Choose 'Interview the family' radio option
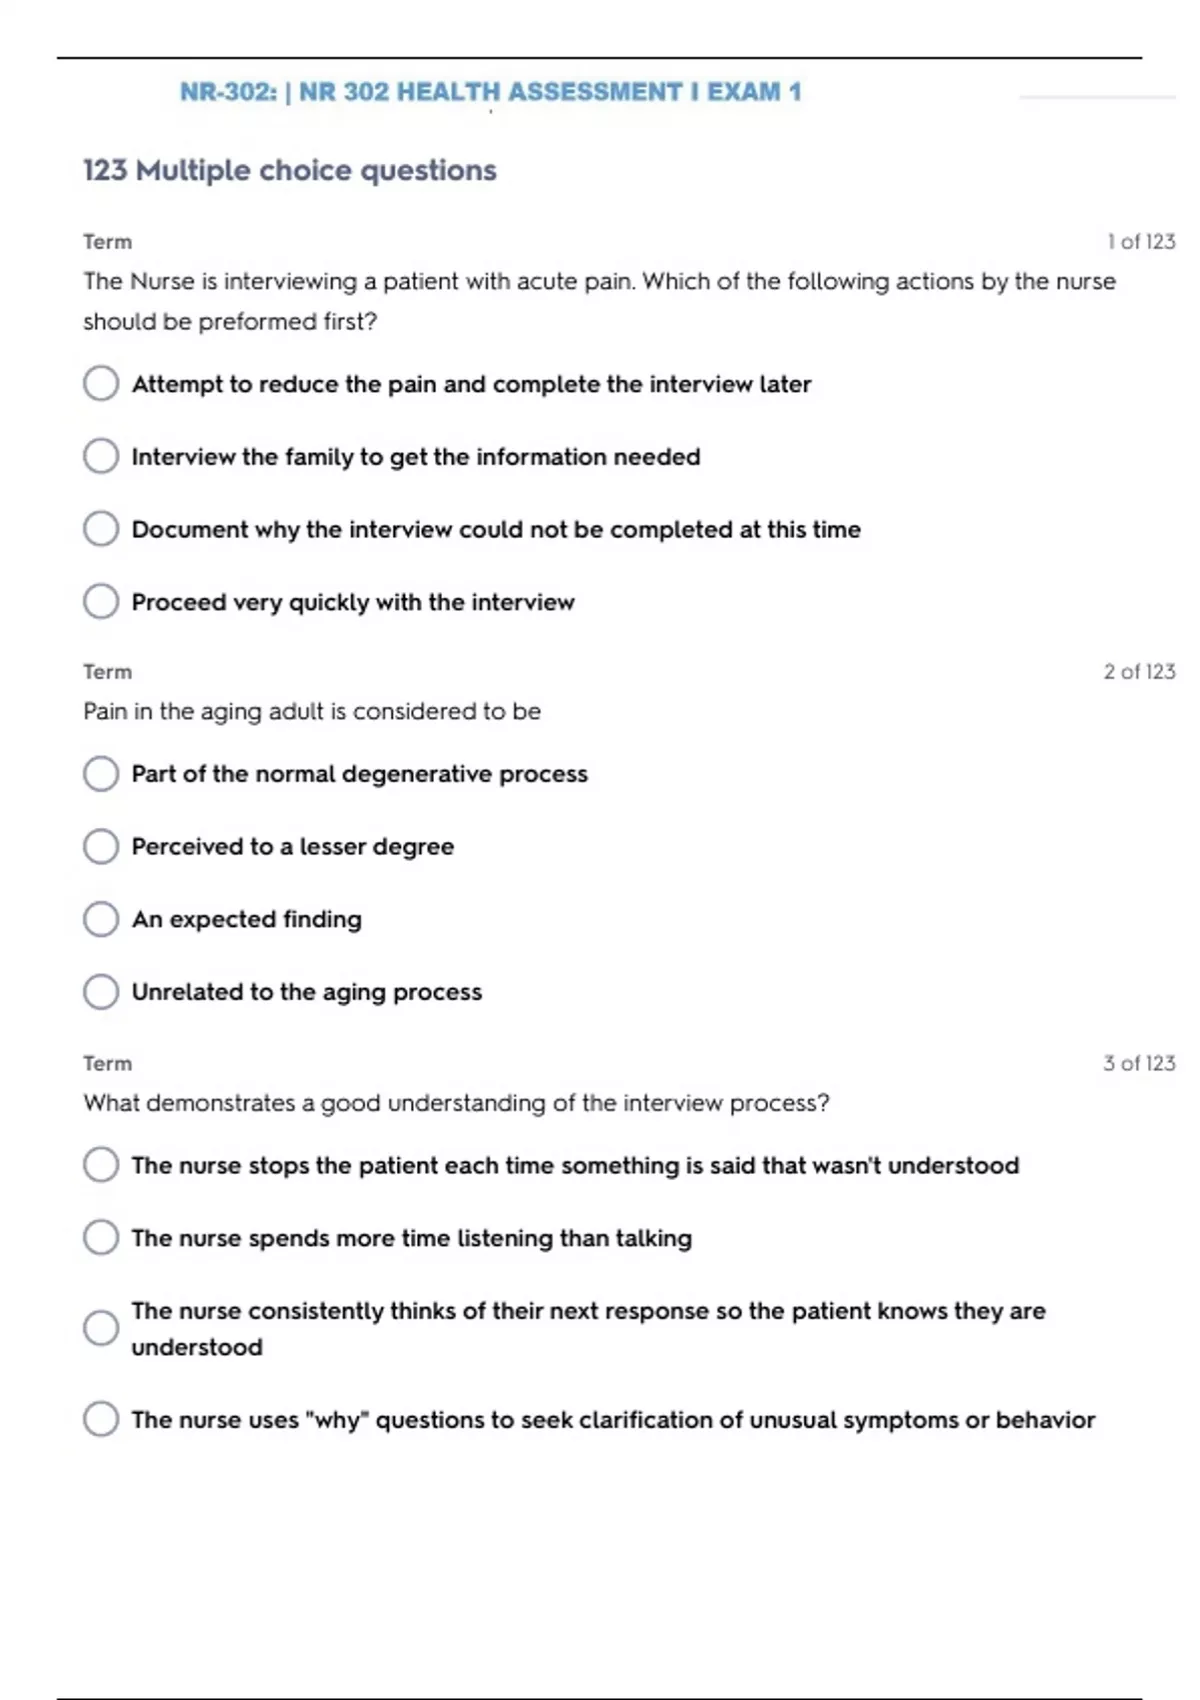 (x=101, y=456)
